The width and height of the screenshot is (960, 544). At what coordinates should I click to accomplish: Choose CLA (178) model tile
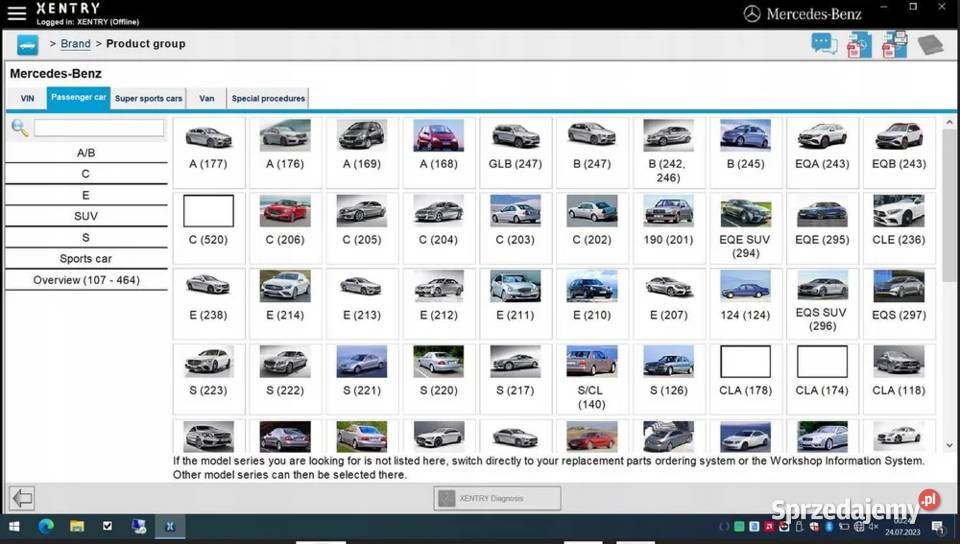tap(746, 379)
